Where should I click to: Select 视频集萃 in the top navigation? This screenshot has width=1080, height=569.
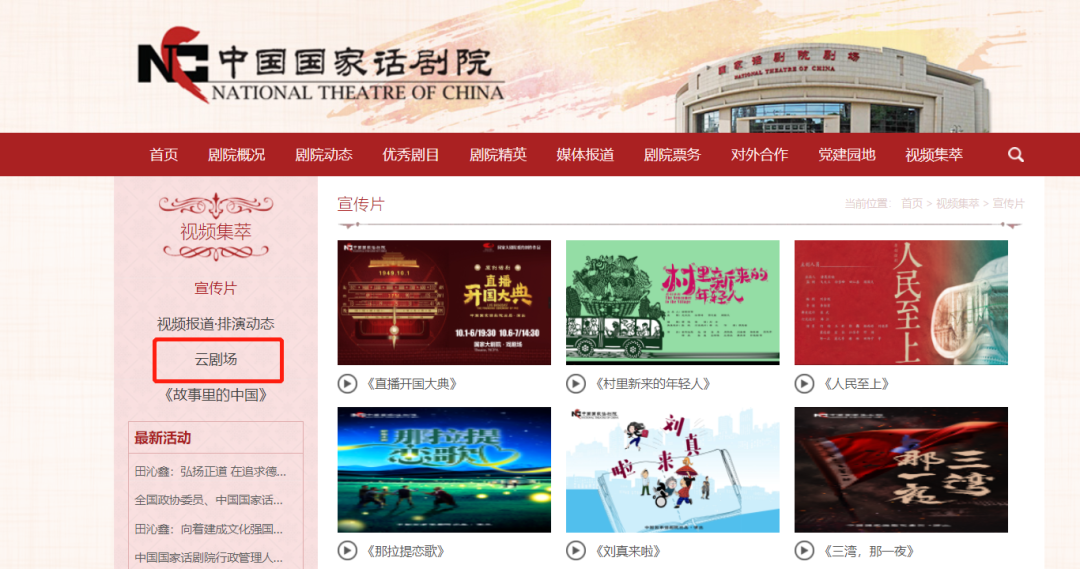point(934,155)
